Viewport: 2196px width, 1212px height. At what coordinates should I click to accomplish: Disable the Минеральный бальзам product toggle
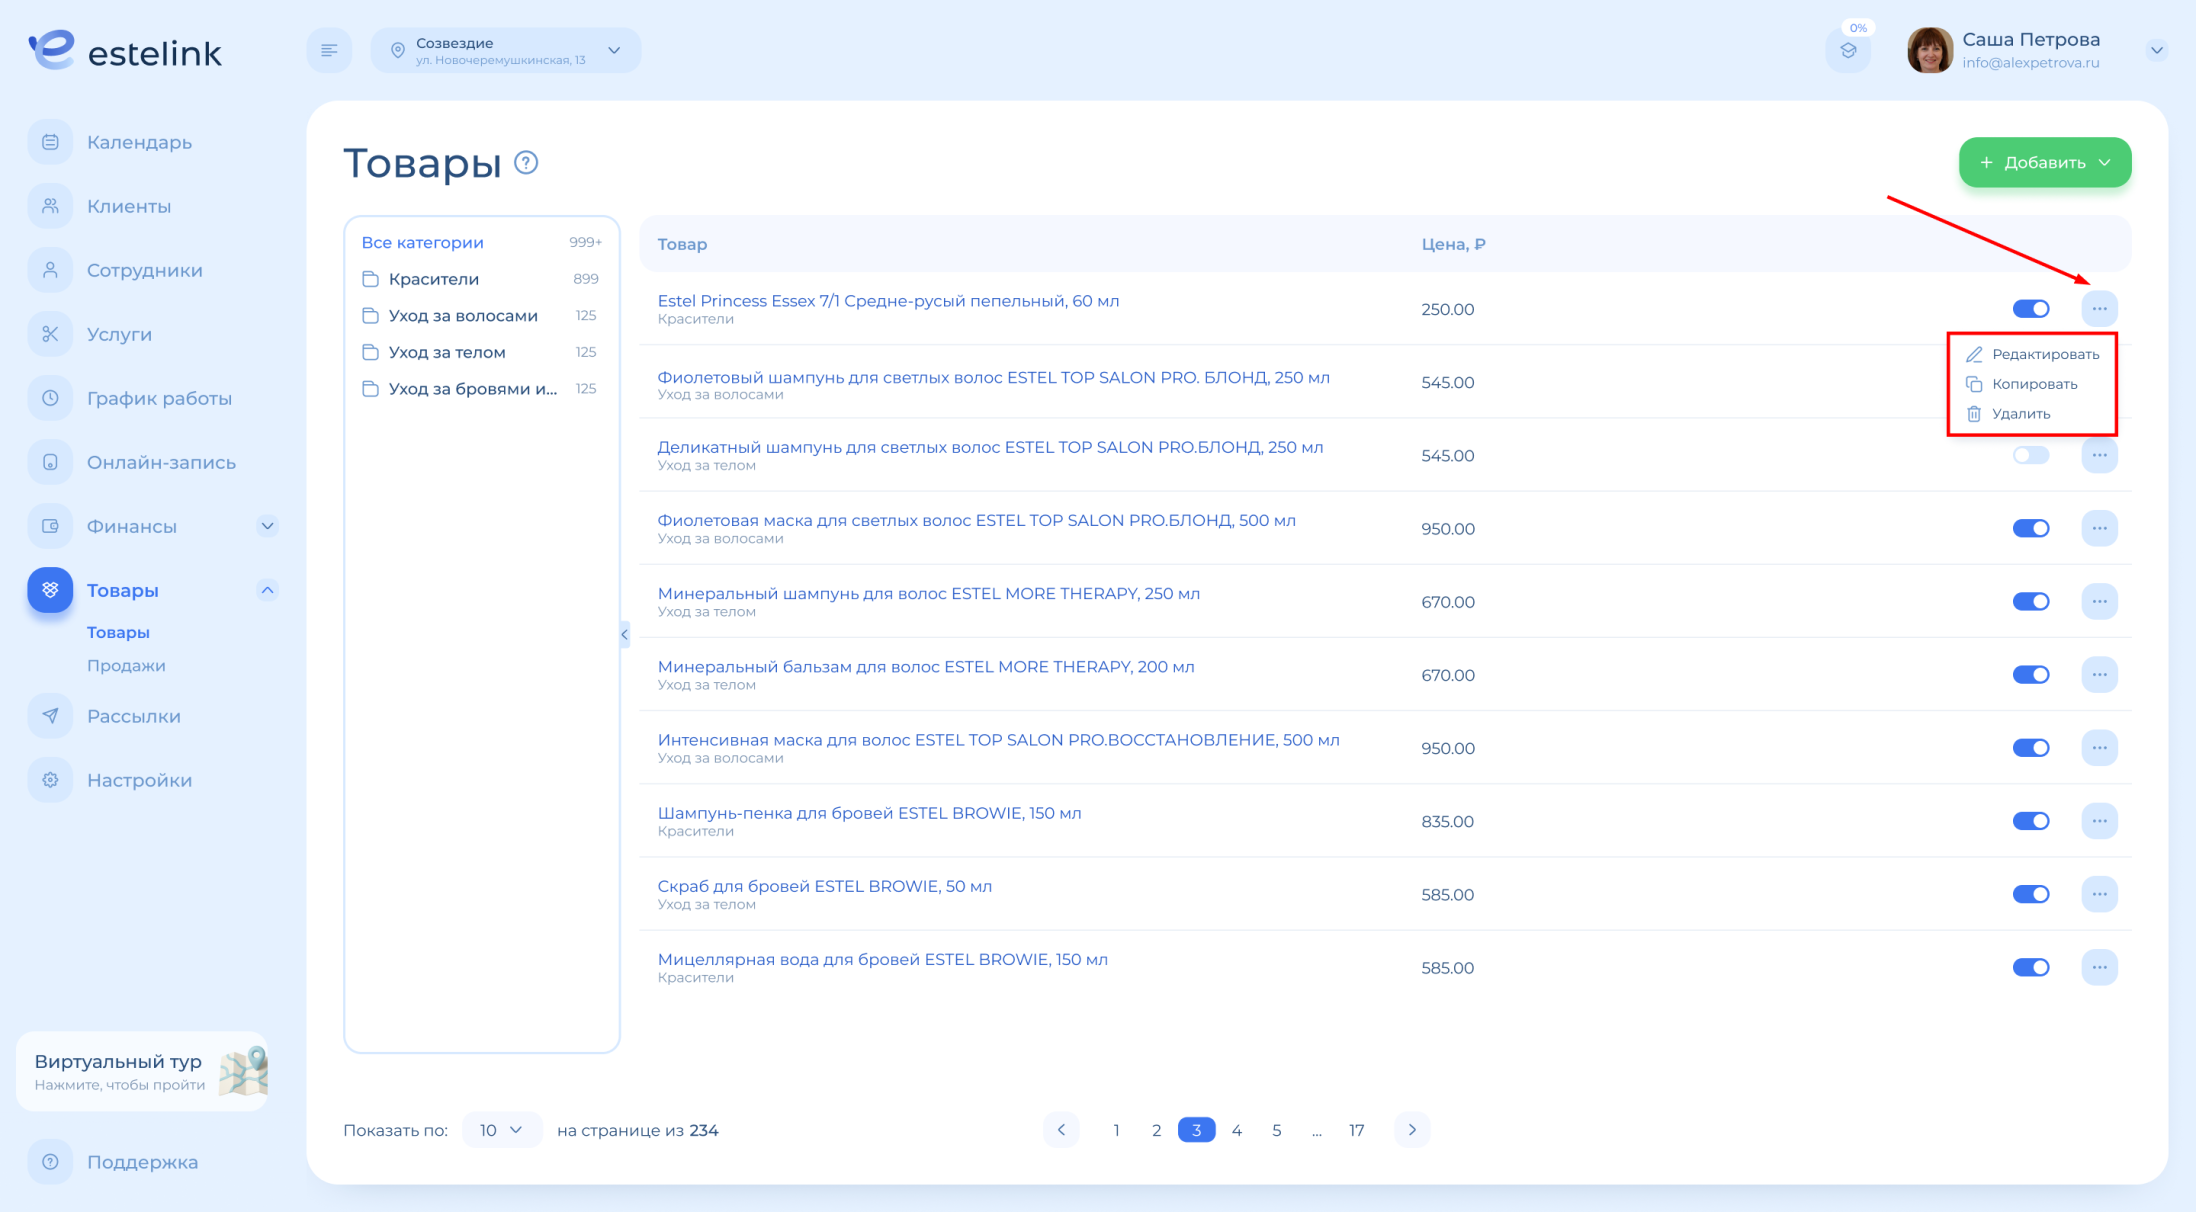point(2031,675)
